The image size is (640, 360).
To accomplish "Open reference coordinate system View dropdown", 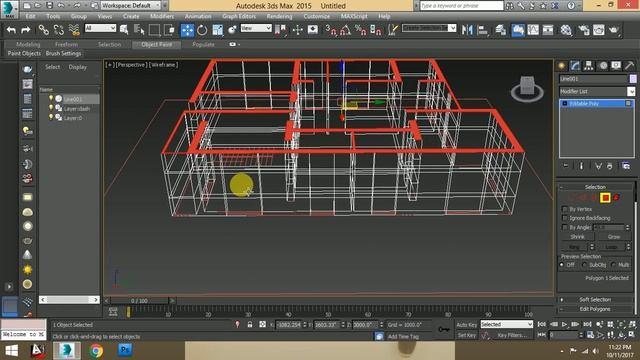I will pos(256,28).
